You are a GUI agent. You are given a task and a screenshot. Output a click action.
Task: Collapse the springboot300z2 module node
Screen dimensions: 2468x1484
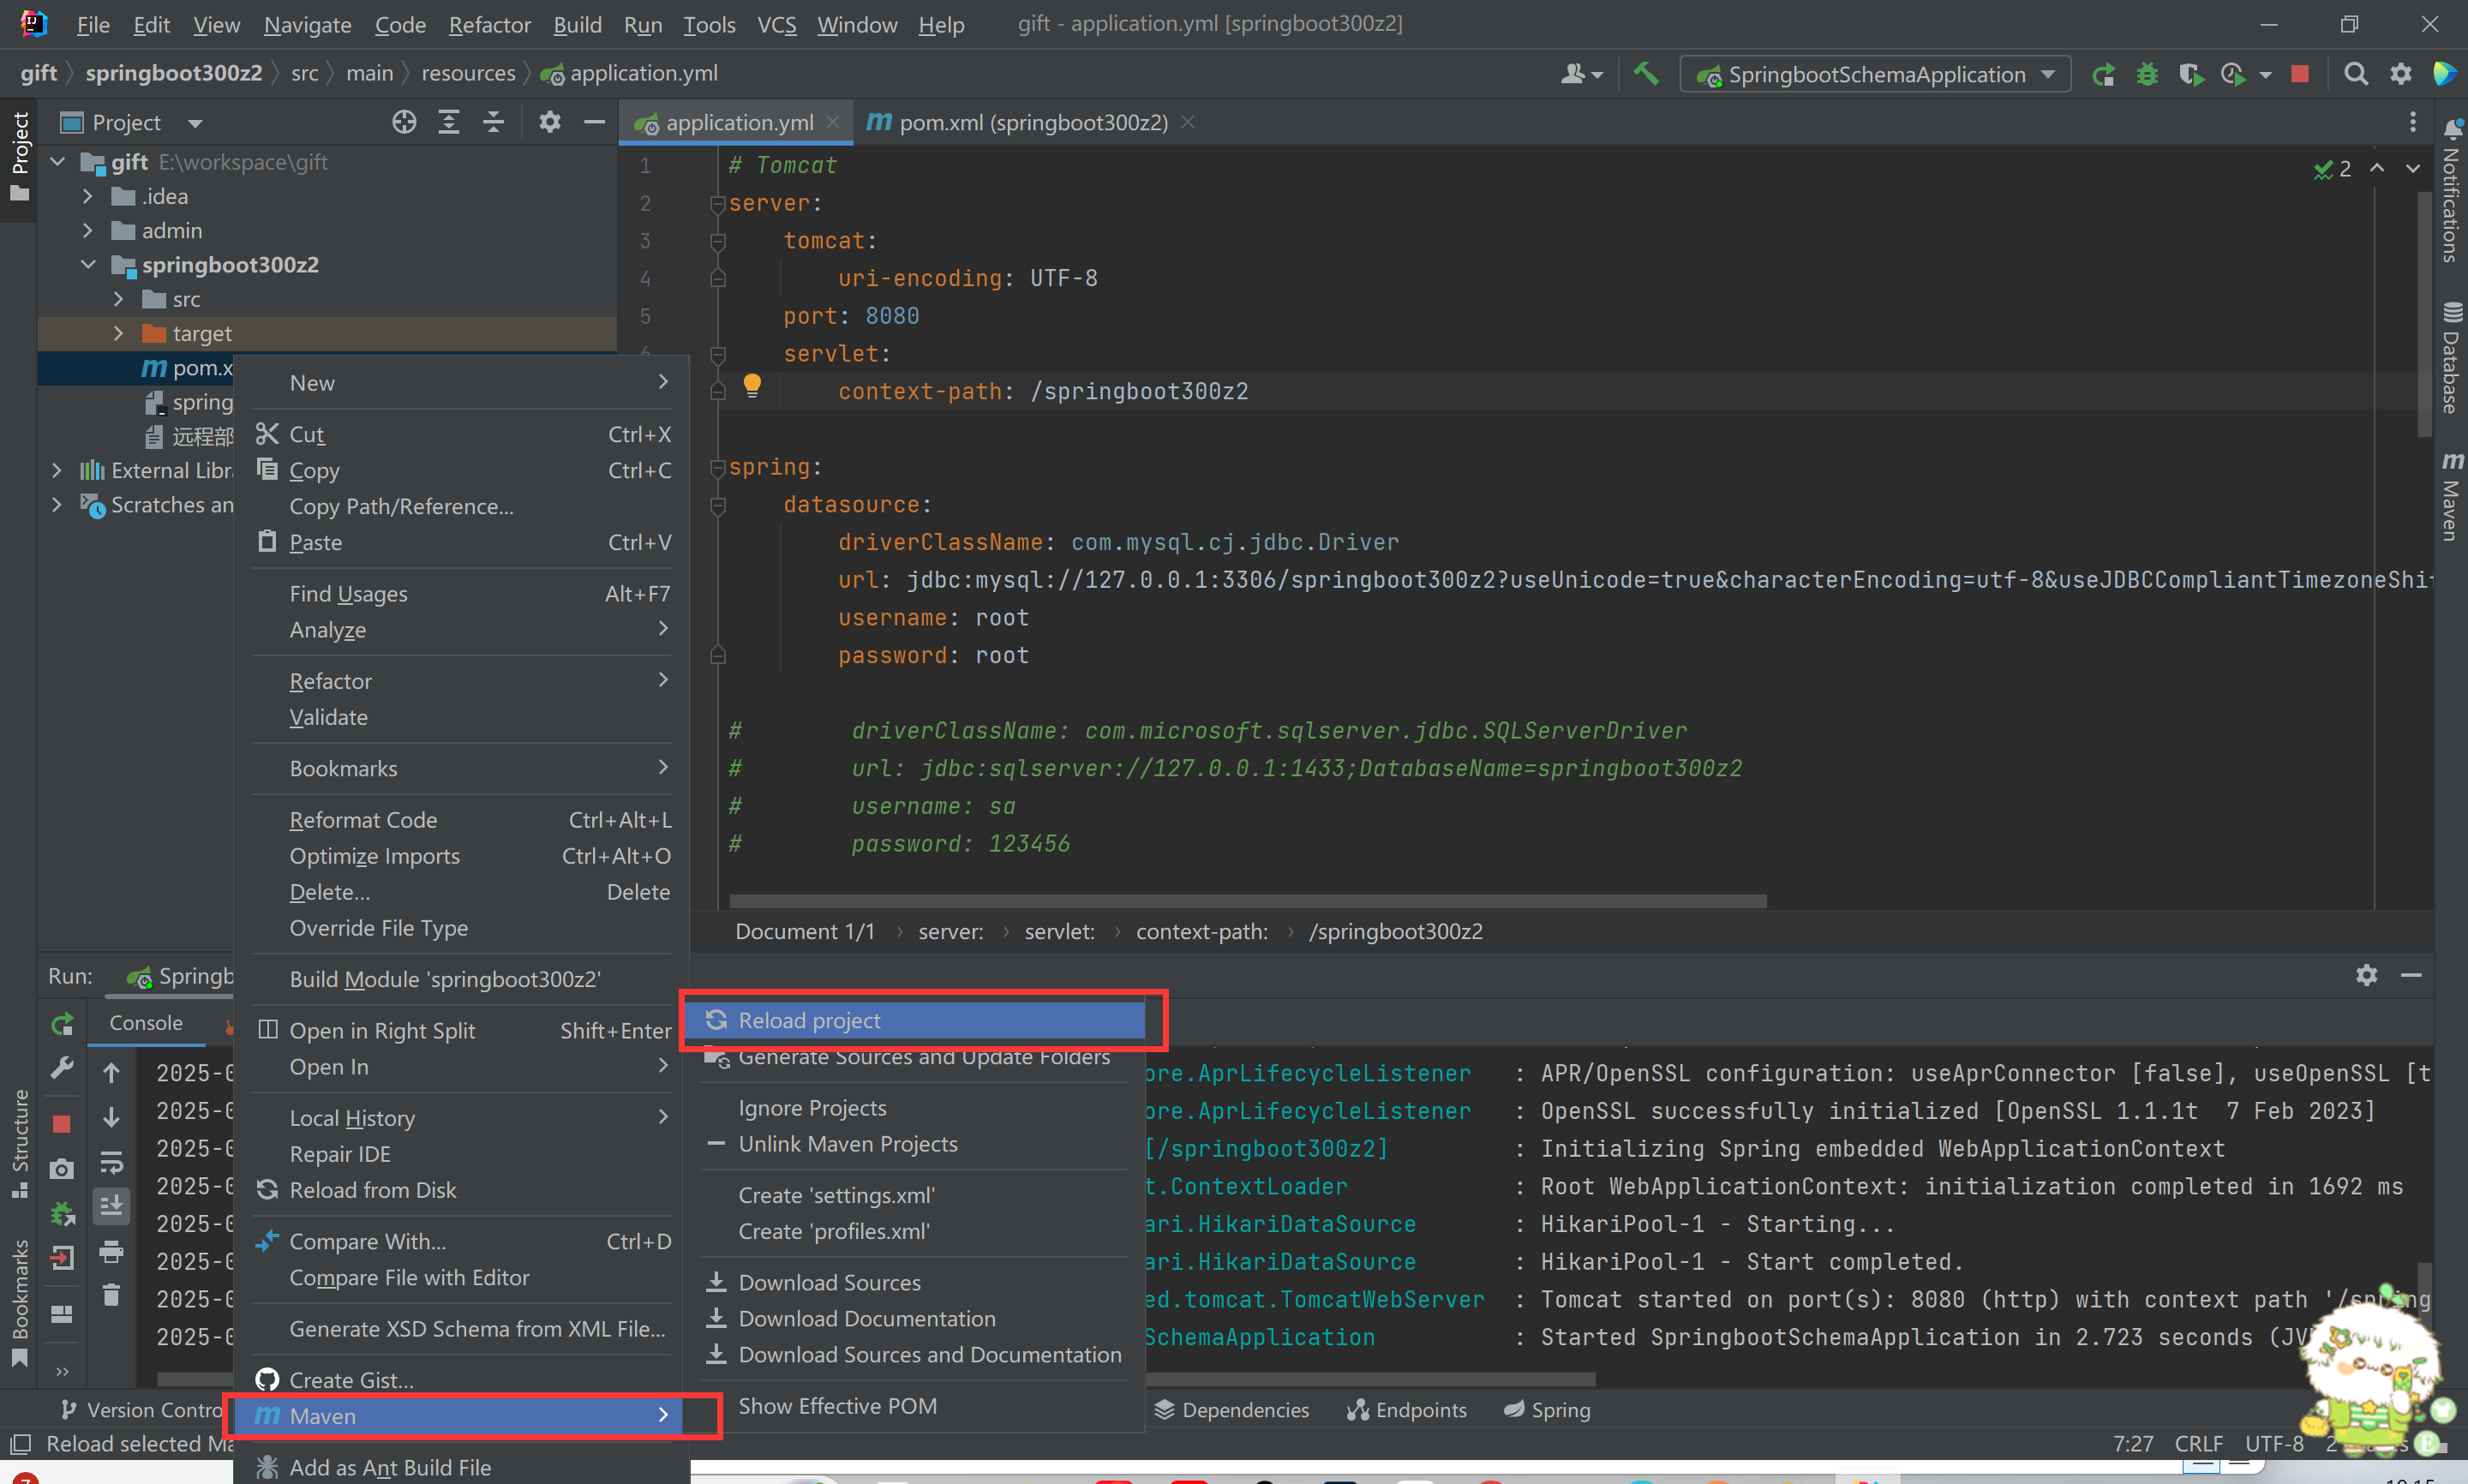pyautogui.click(x=88, y=265)
